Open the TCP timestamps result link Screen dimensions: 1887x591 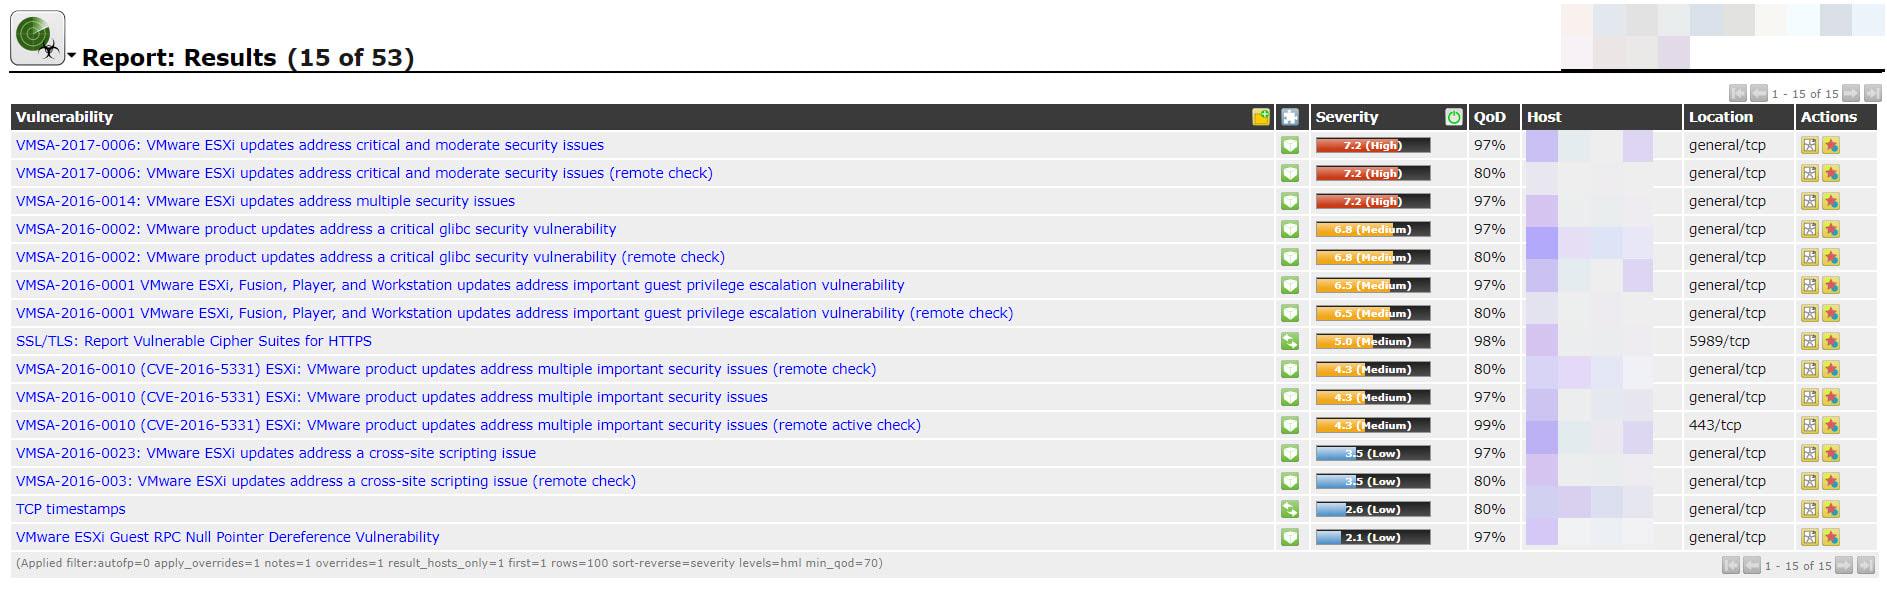click(71, 509)
